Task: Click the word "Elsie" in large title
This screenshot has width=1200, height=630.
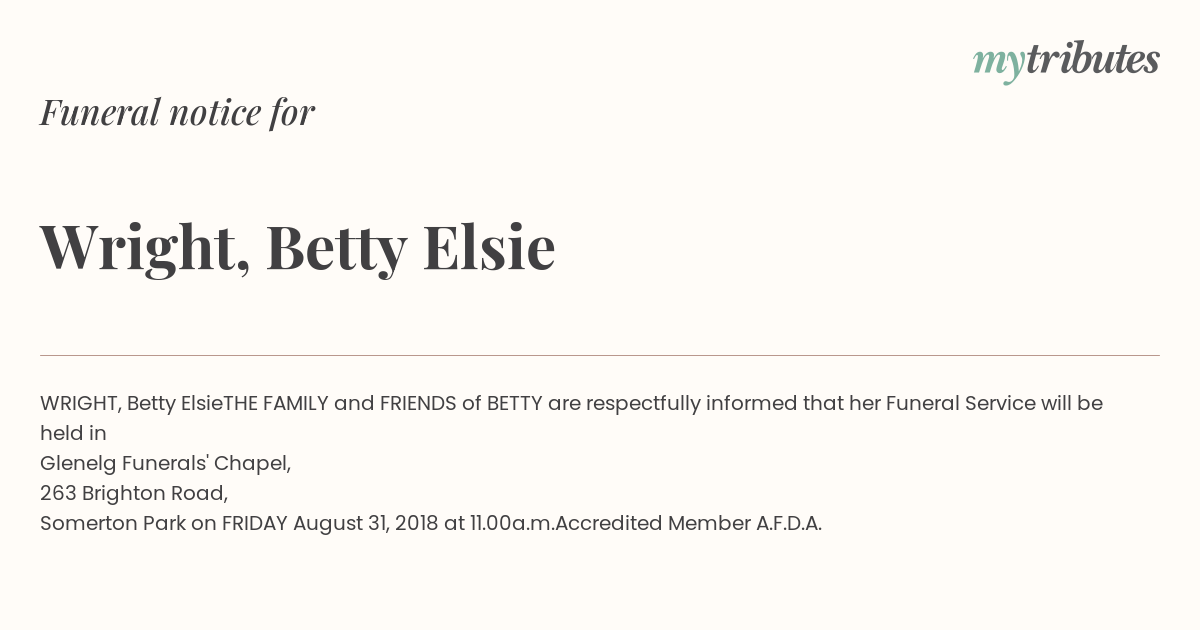Action: click(x=489, y=246)
